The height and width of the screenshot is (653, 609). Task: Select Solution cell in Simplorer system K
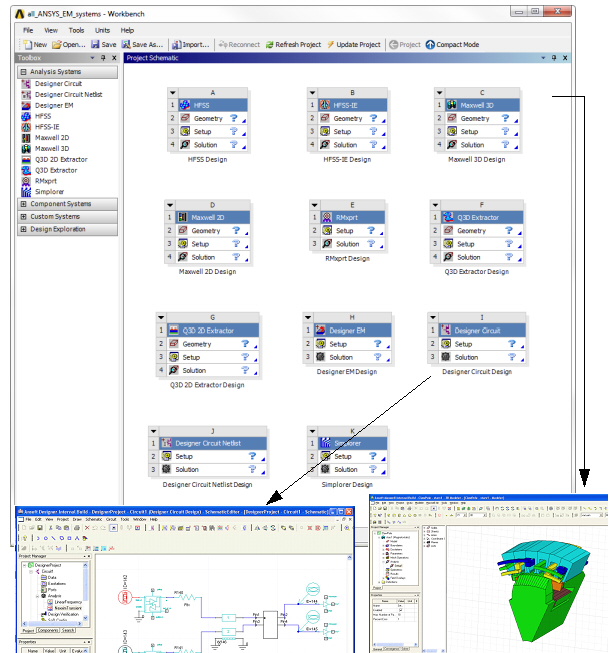[352, 469]
